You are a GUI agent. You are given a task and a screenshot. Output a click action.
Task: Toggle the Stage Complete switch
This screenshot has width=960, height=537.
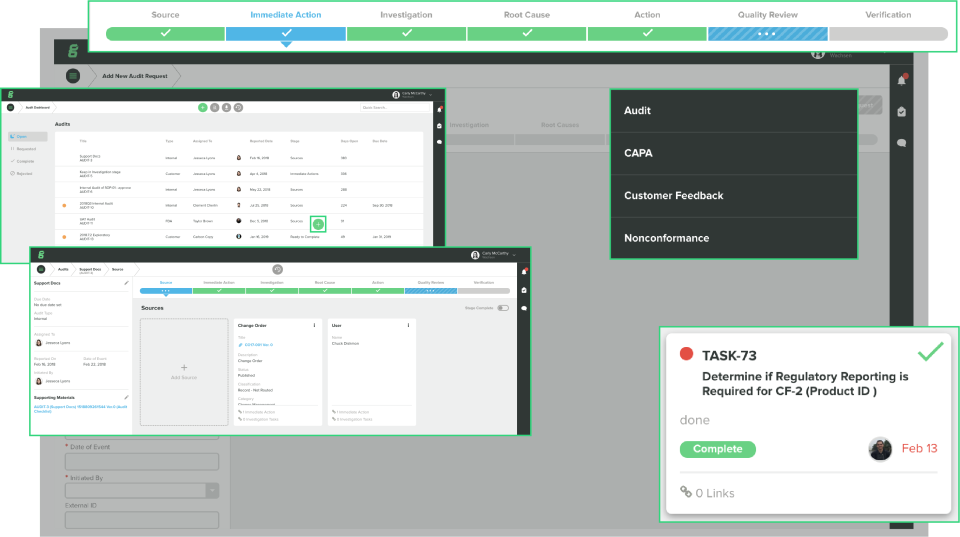(x=503, y=308)
